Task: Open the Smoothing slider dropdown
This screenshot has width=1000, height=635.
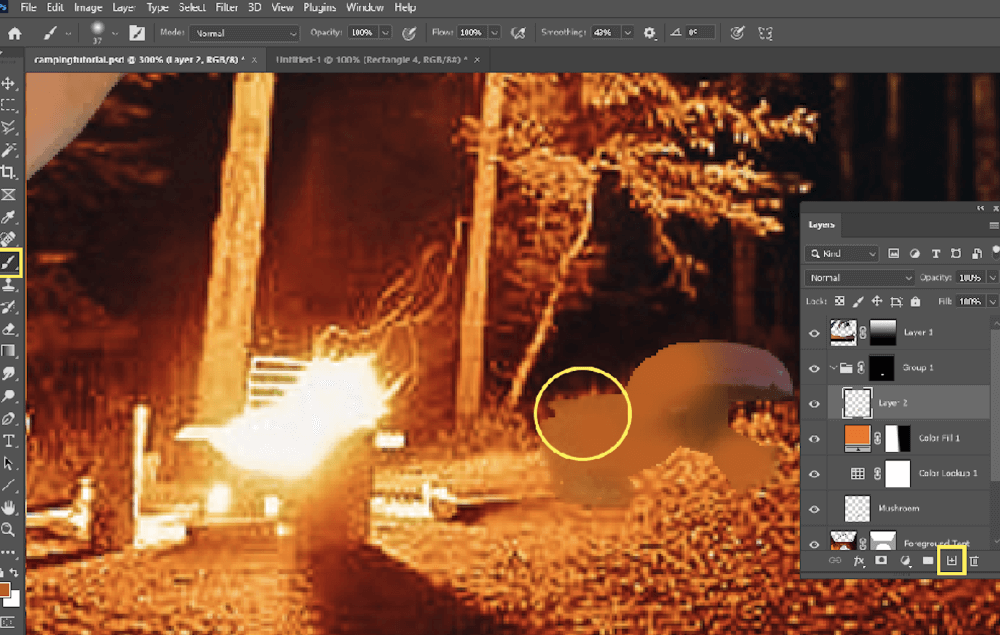Action: pyautogui.click(x=628, y=33)
